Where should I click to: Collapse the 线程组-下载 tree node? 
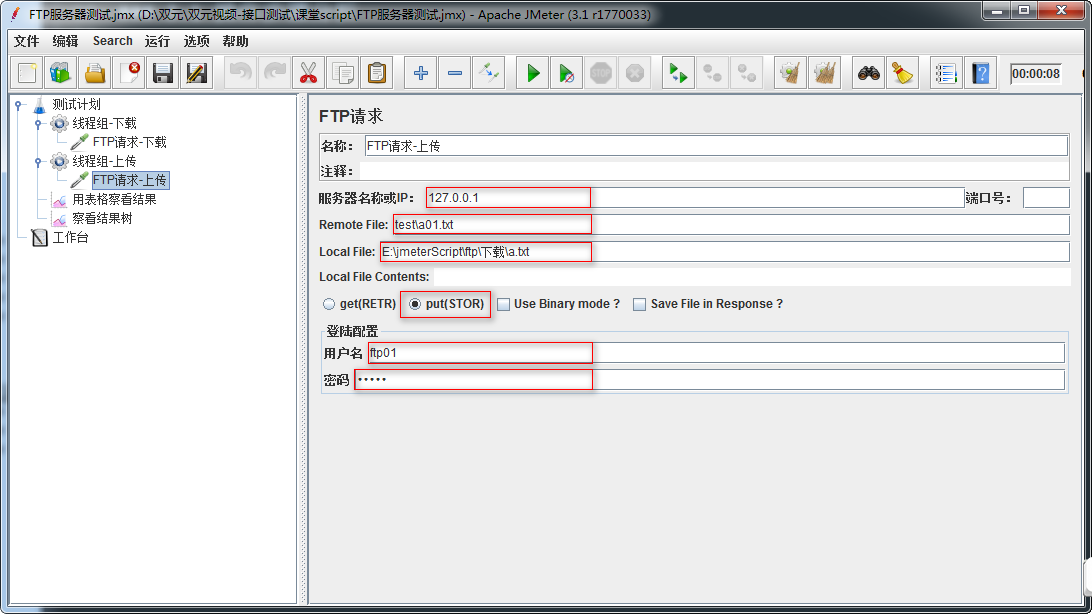pyautogui.click(x=38, y=124)
